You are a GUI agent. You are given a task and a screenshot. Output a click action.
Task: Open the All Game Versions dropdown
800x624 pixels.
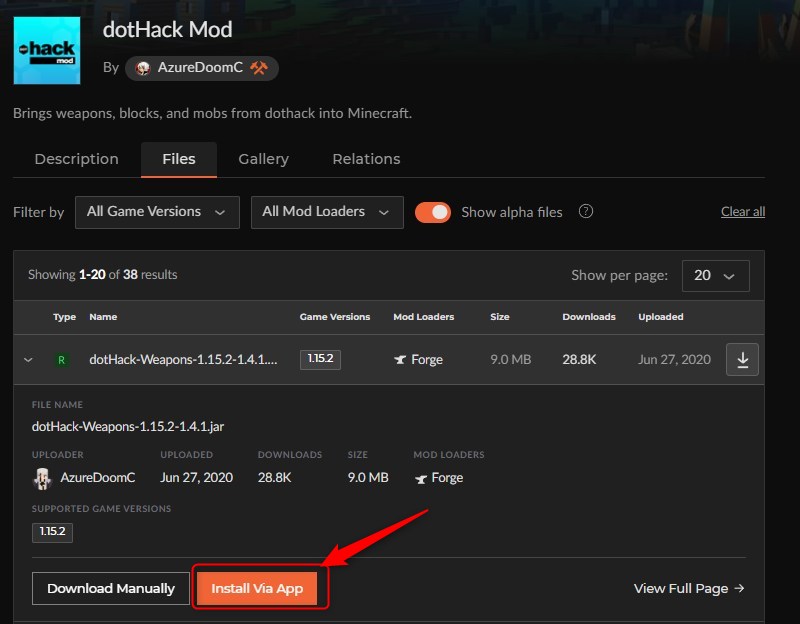157,212
